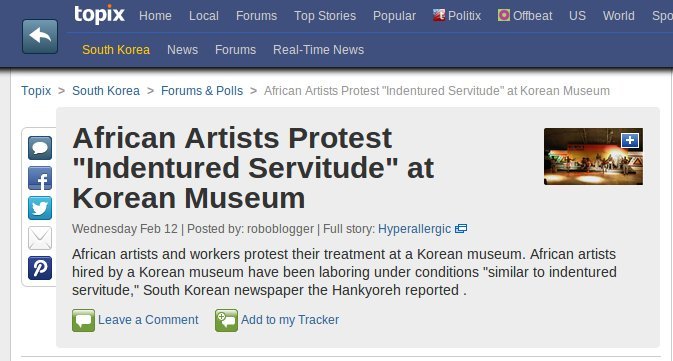Open the museum performance thumbnail image
Image resolution: width=673 pixels, height=361 pixels.
pyautogui.click(x=593, y=157)
